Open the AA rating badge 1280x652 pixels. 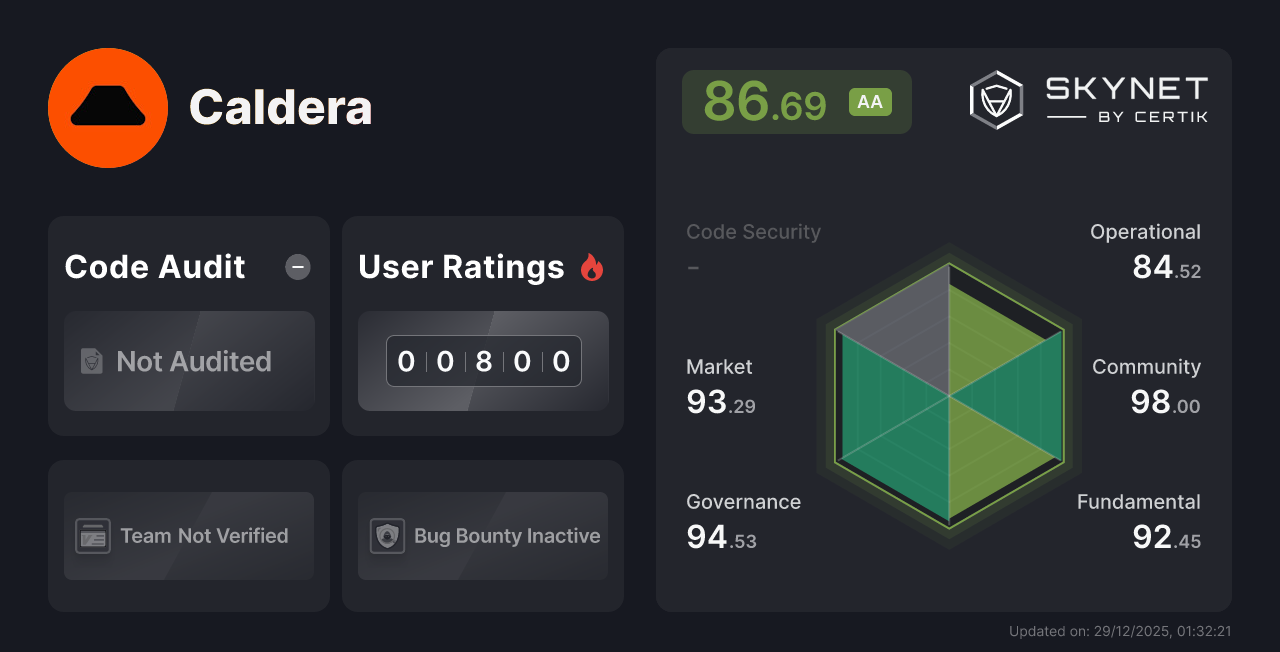click(x=869, y=101)
